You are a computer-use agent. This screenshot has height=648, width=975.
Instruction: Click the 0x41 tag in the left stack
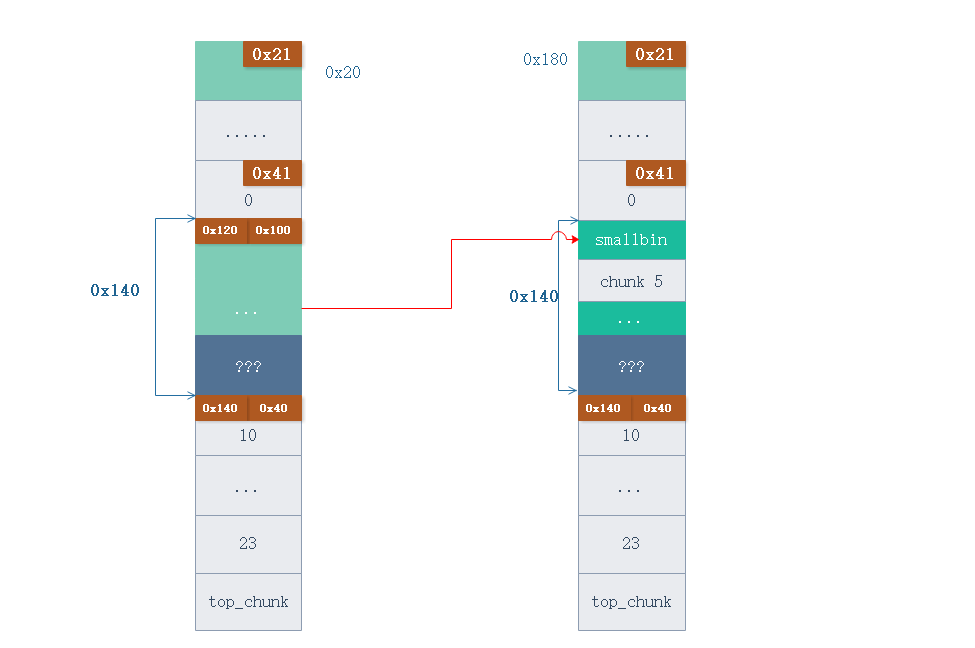pyautogui.click(x=271, y=174)
